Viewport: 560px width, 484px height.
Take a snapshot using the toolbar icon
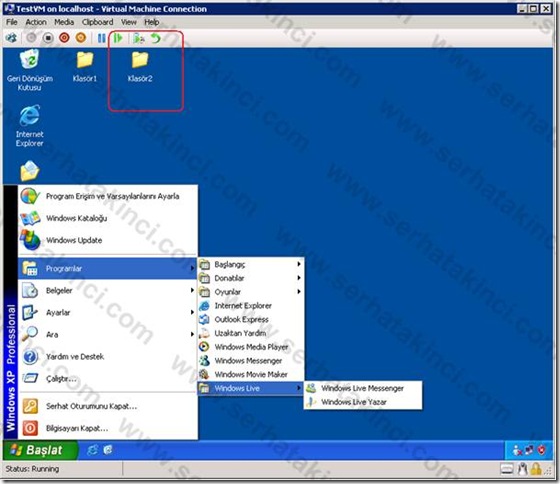pos(139,38)
